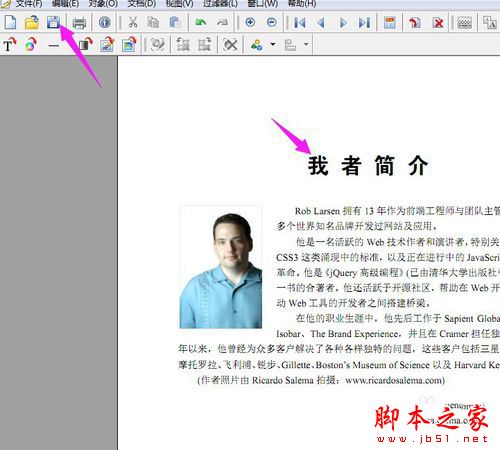Delete page using the red X page icon
The height and width of the screenshot is (450, 500).
tap(438, 22)
